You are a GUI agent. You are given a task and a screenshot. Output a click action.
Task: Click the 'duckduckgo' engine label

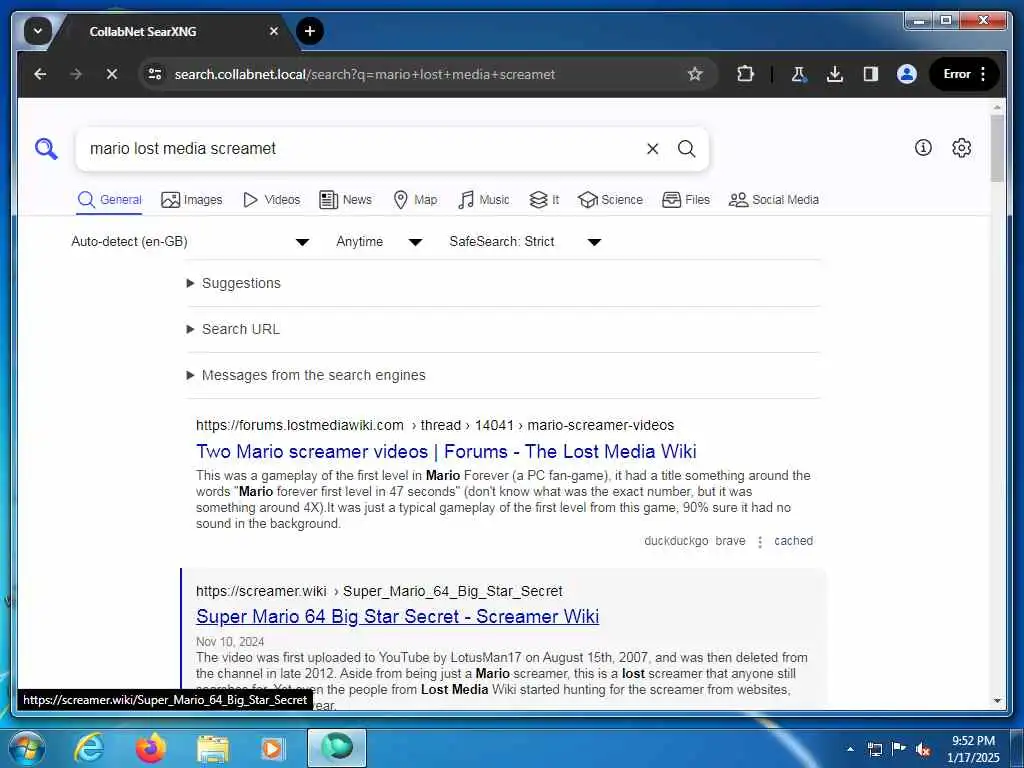coord(676,541)
